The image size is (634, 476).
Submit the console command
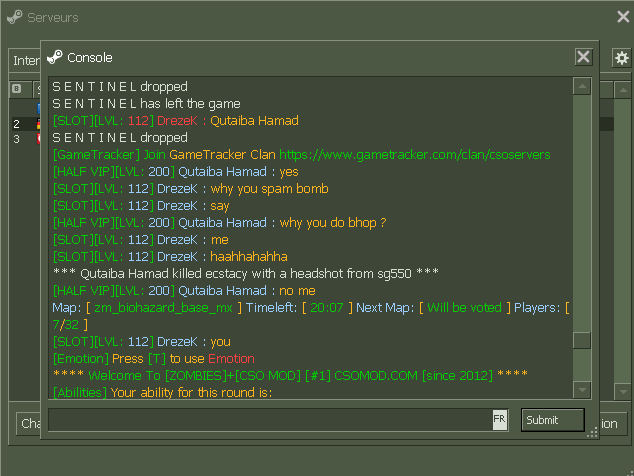pyautogui.click(x=552, y=420)
